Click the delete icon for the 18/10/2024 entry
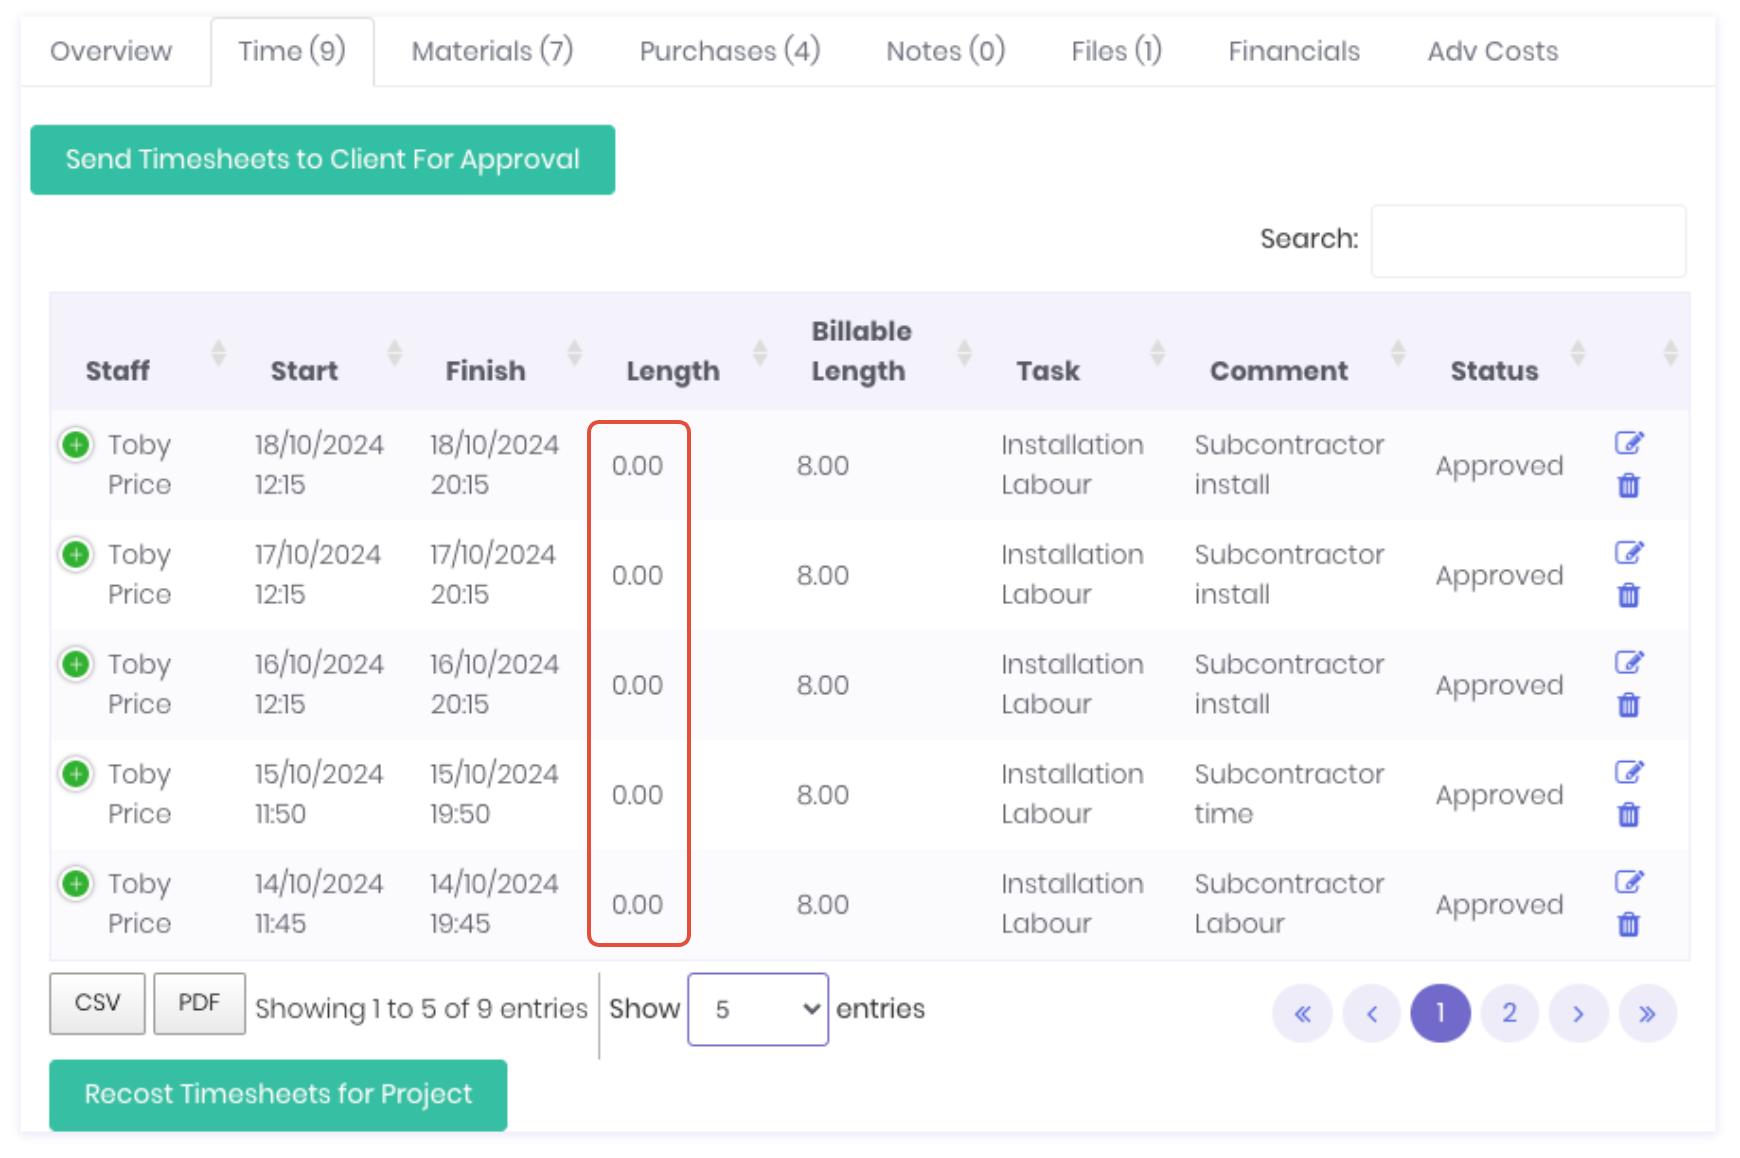The width and height of the screenshot is (1740, 1158). tap(1628, 487)
